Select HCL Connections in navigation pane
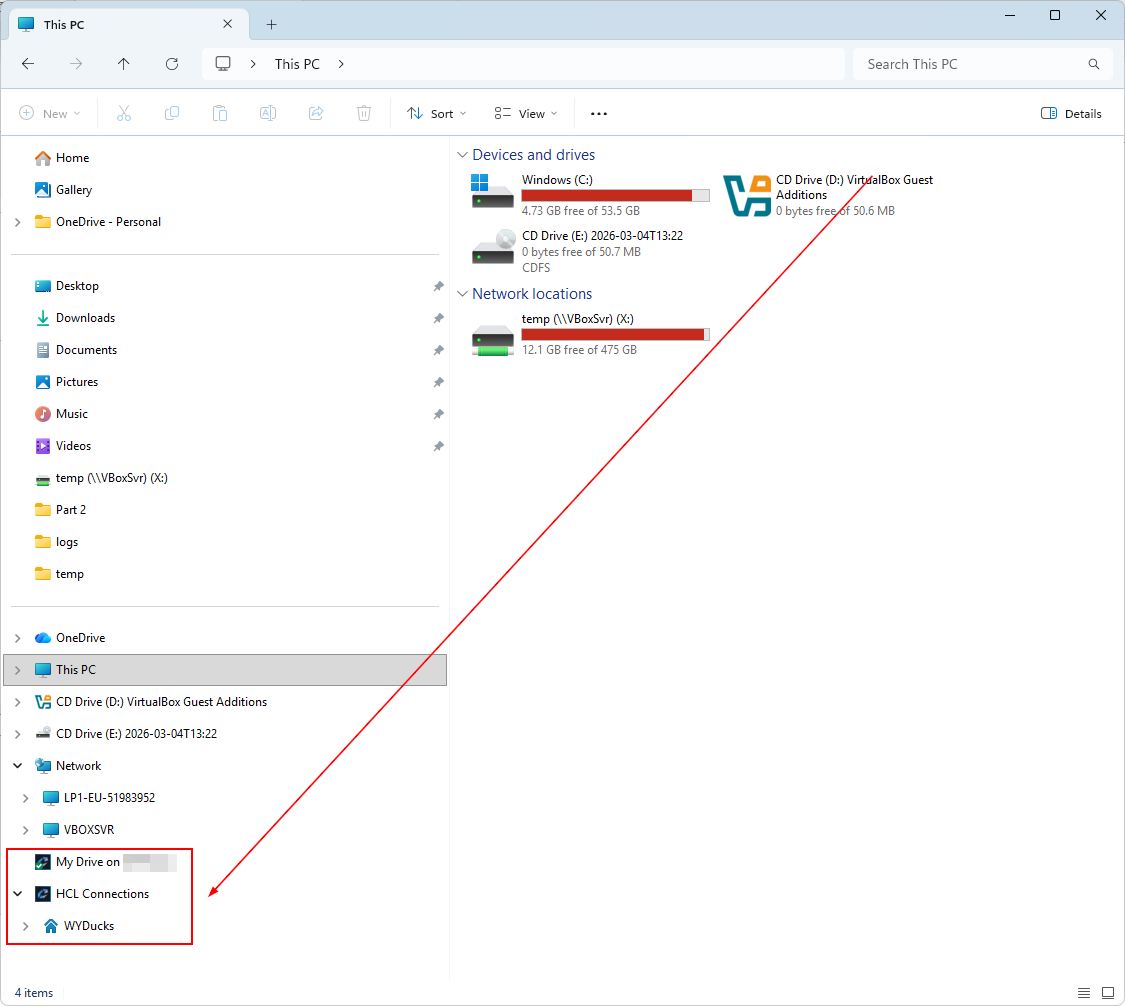The height and width of the screenshot is (1006, 1125). point(102,894)
